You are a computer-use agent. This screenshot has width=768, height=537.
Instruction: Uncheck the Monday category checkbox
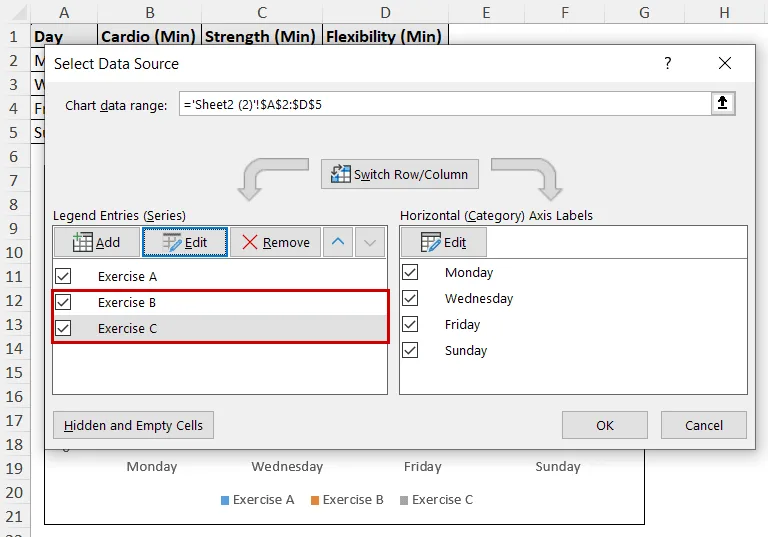(410, 272)
